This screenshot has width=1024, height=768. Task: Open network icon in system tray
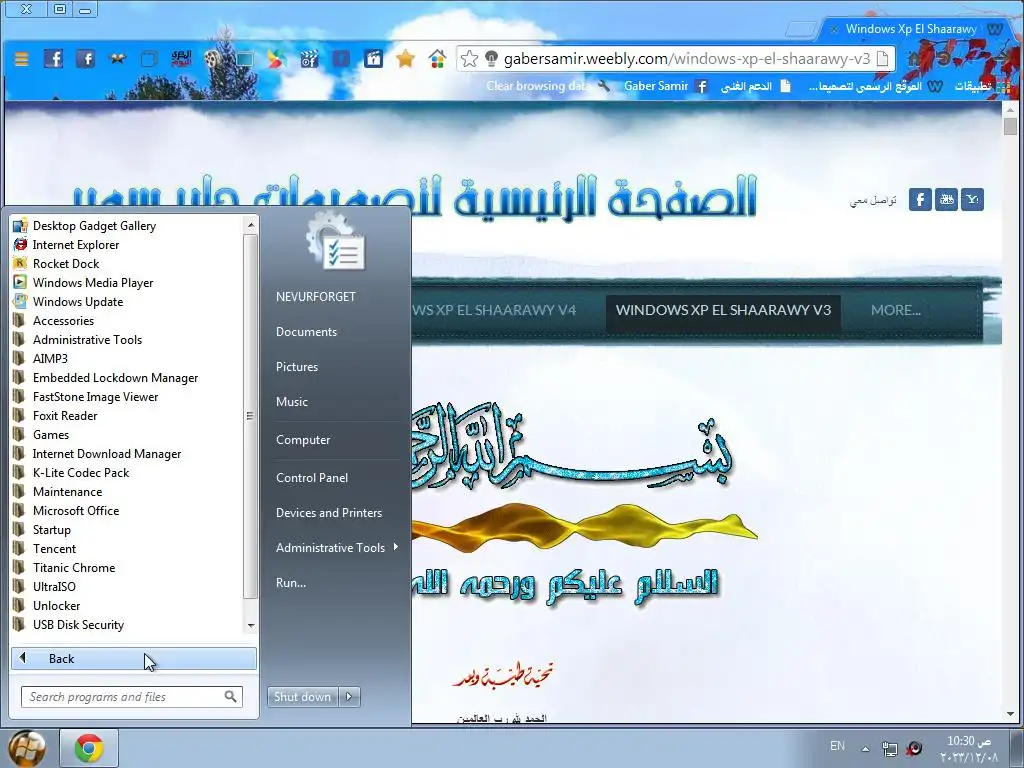coord(889,748)
